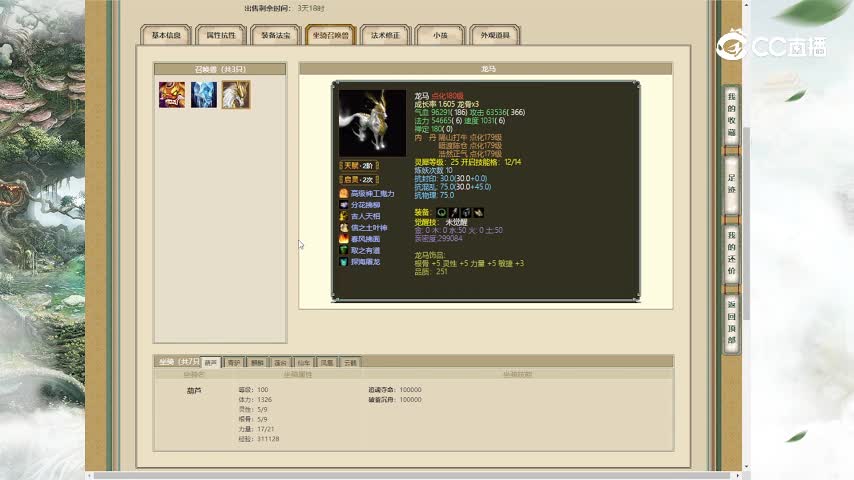Click the 龙马 portrait image
The height and width of the screenshot is (480, 854).
click(x=372, y=123)
